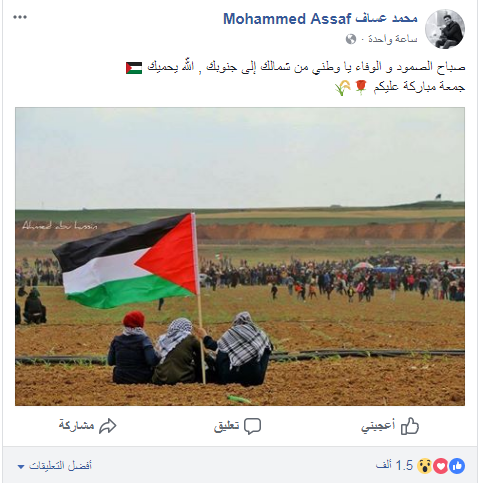The width and height of the screenshot is (482, 483).
Task: Click the red rose emoji in post
Action: pyautogui.click(x=360, y=87)
